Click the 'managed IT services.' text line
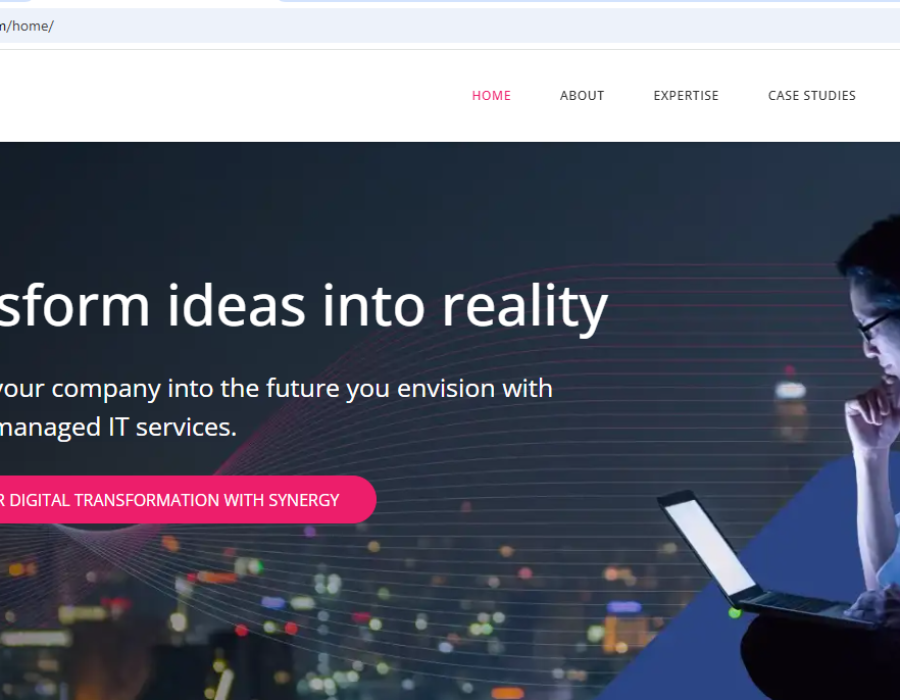This screenshot has width=900, height=700. point(118,427)
